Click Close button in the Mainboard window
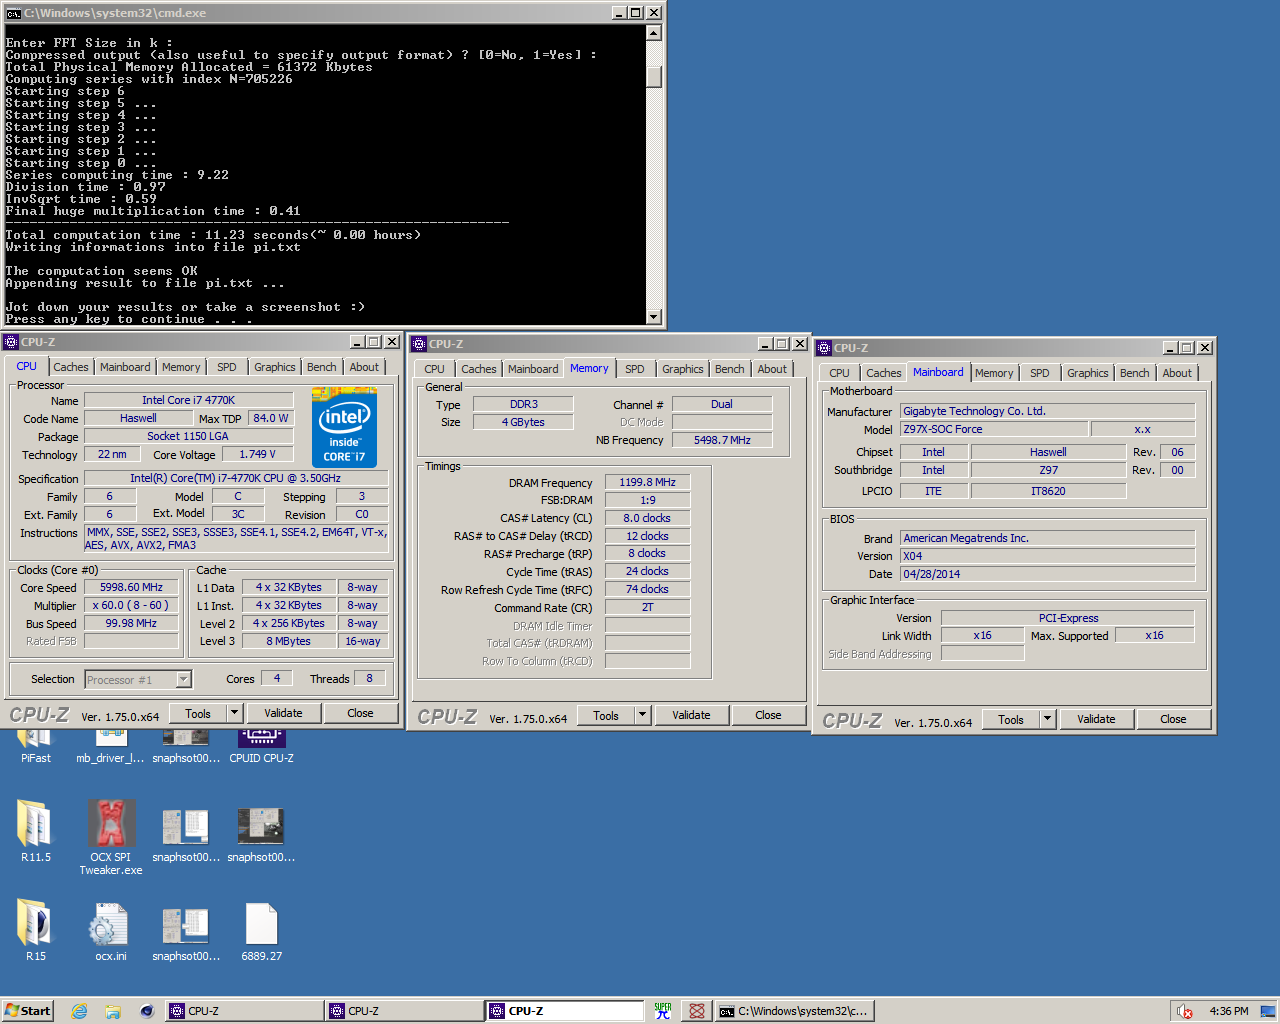 pyautogui.click(x=1173, y=719)
